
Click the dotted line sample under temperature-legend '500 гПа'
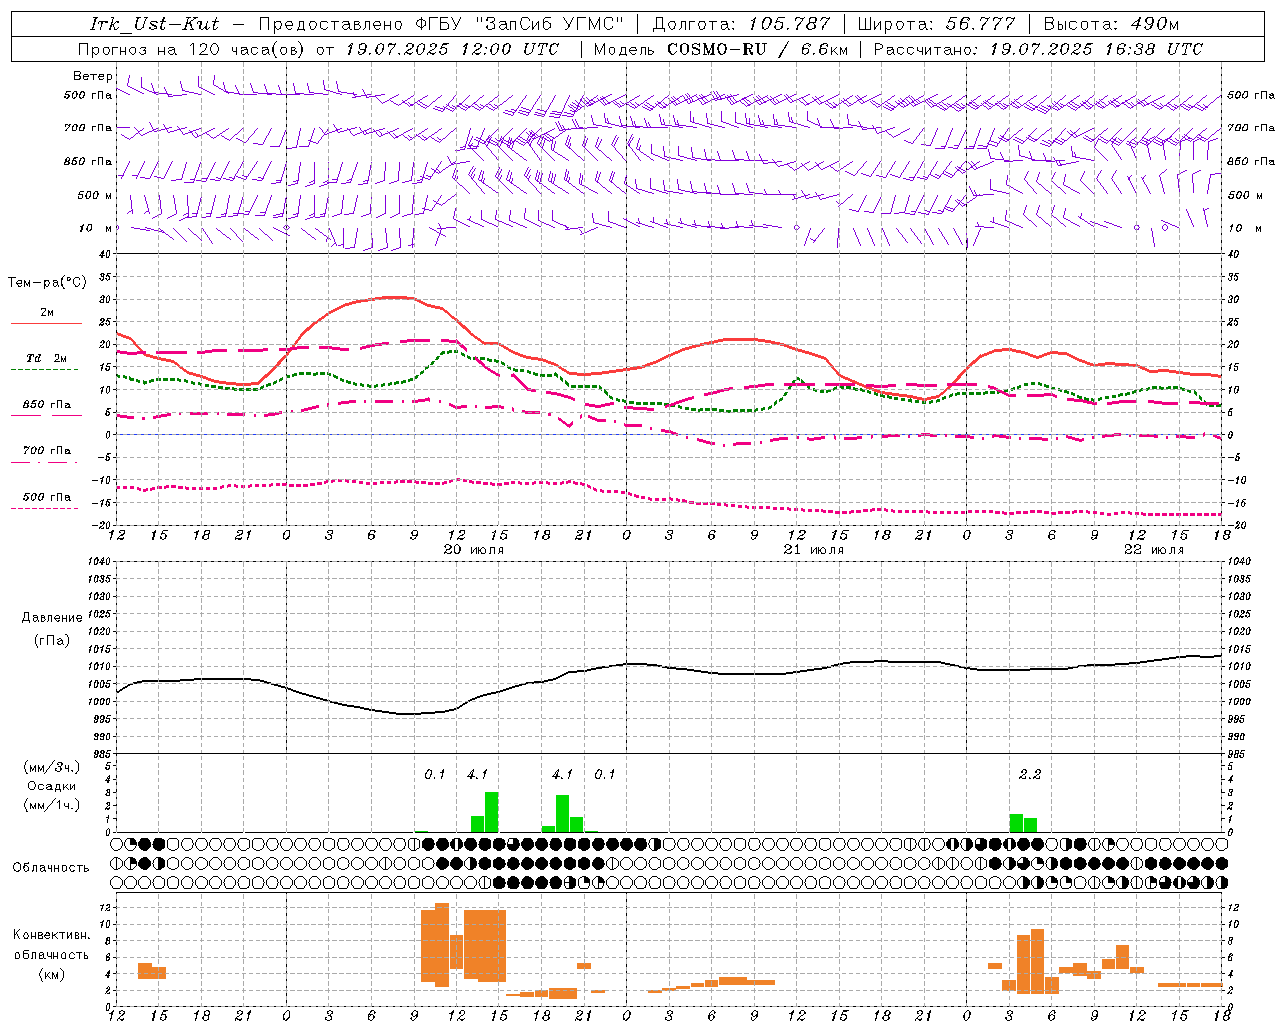pos(46,508)
